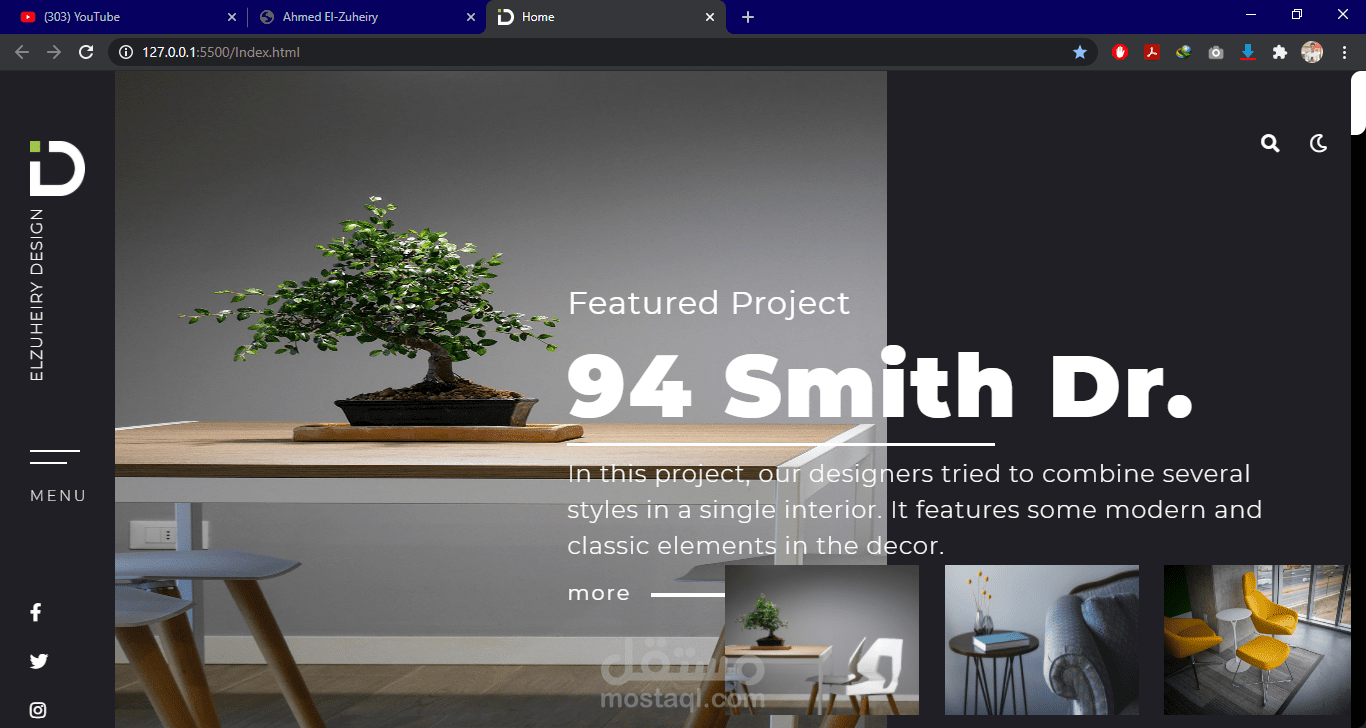Image resolution: width=1366 pixels, height=728 pixels.
Task: Open the blue download arrow extension
Action: (x=1248, y=52)
